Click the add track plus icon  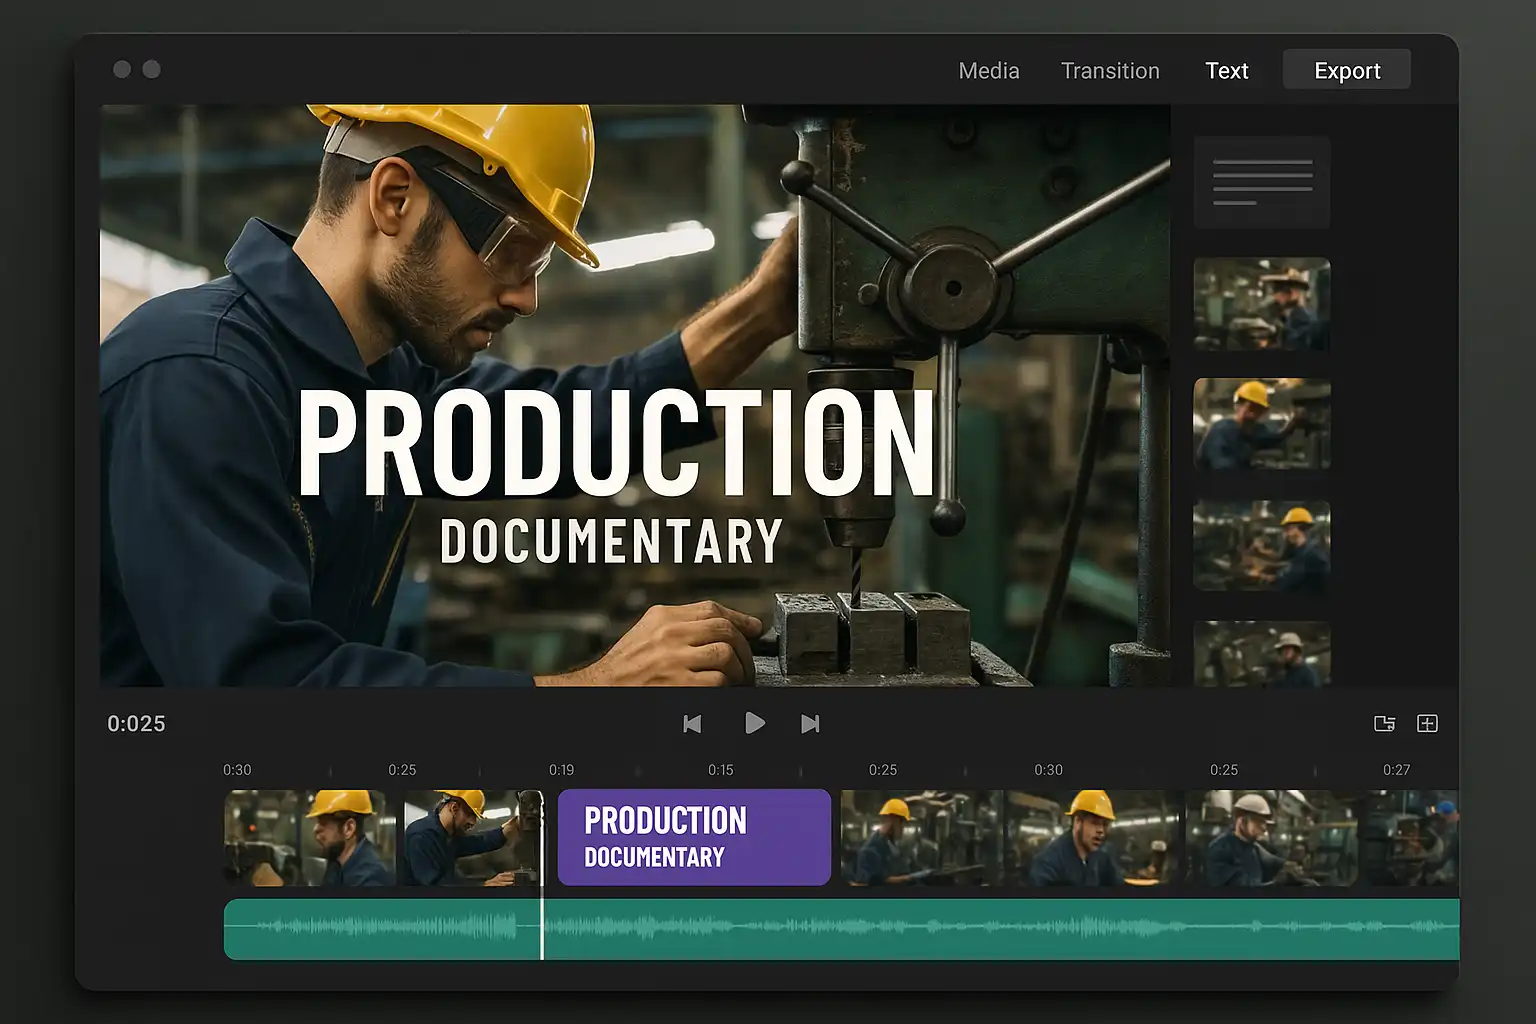(1427, 723)
